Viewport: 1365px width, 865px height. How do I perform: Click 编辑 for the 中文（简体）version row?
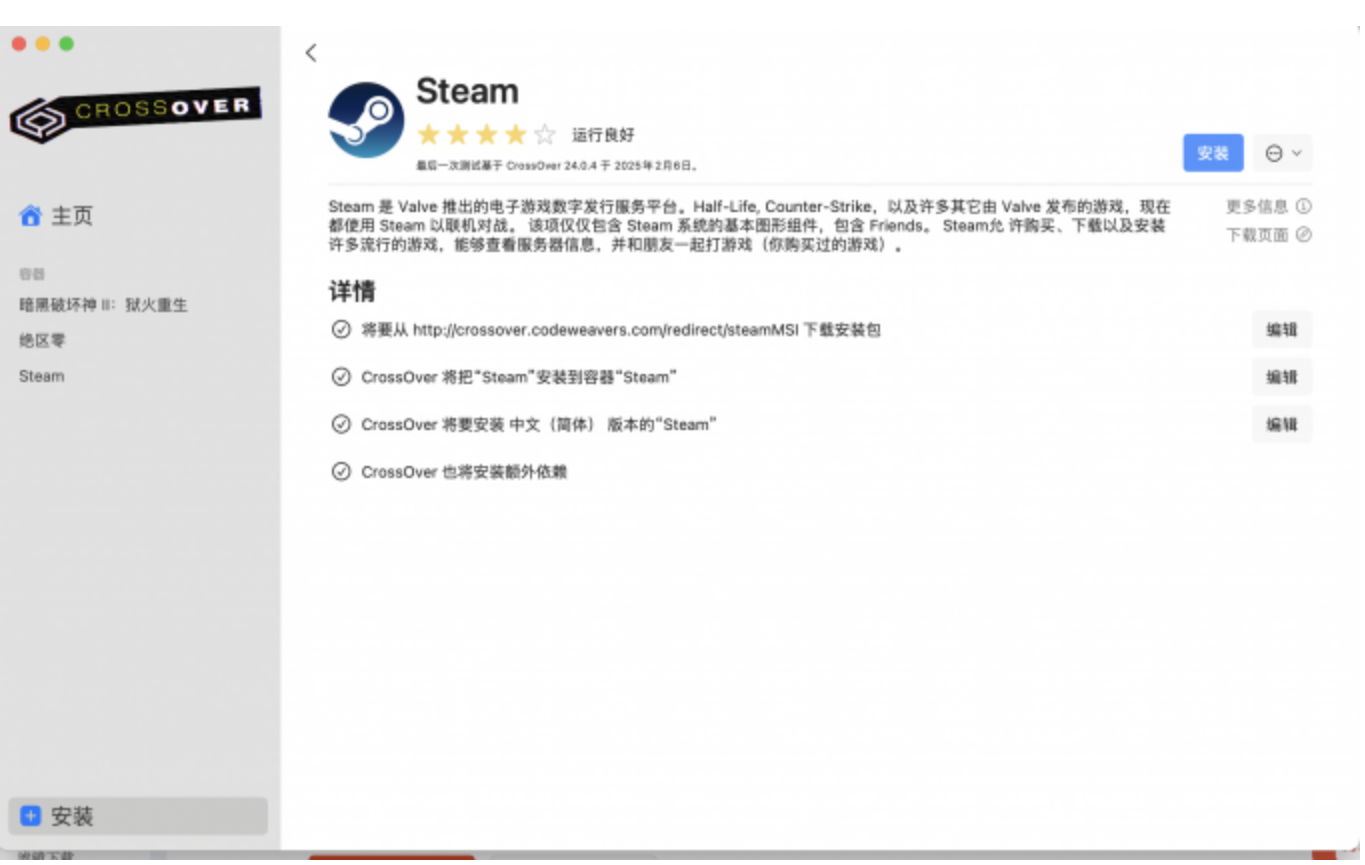tap(1282, 424)
